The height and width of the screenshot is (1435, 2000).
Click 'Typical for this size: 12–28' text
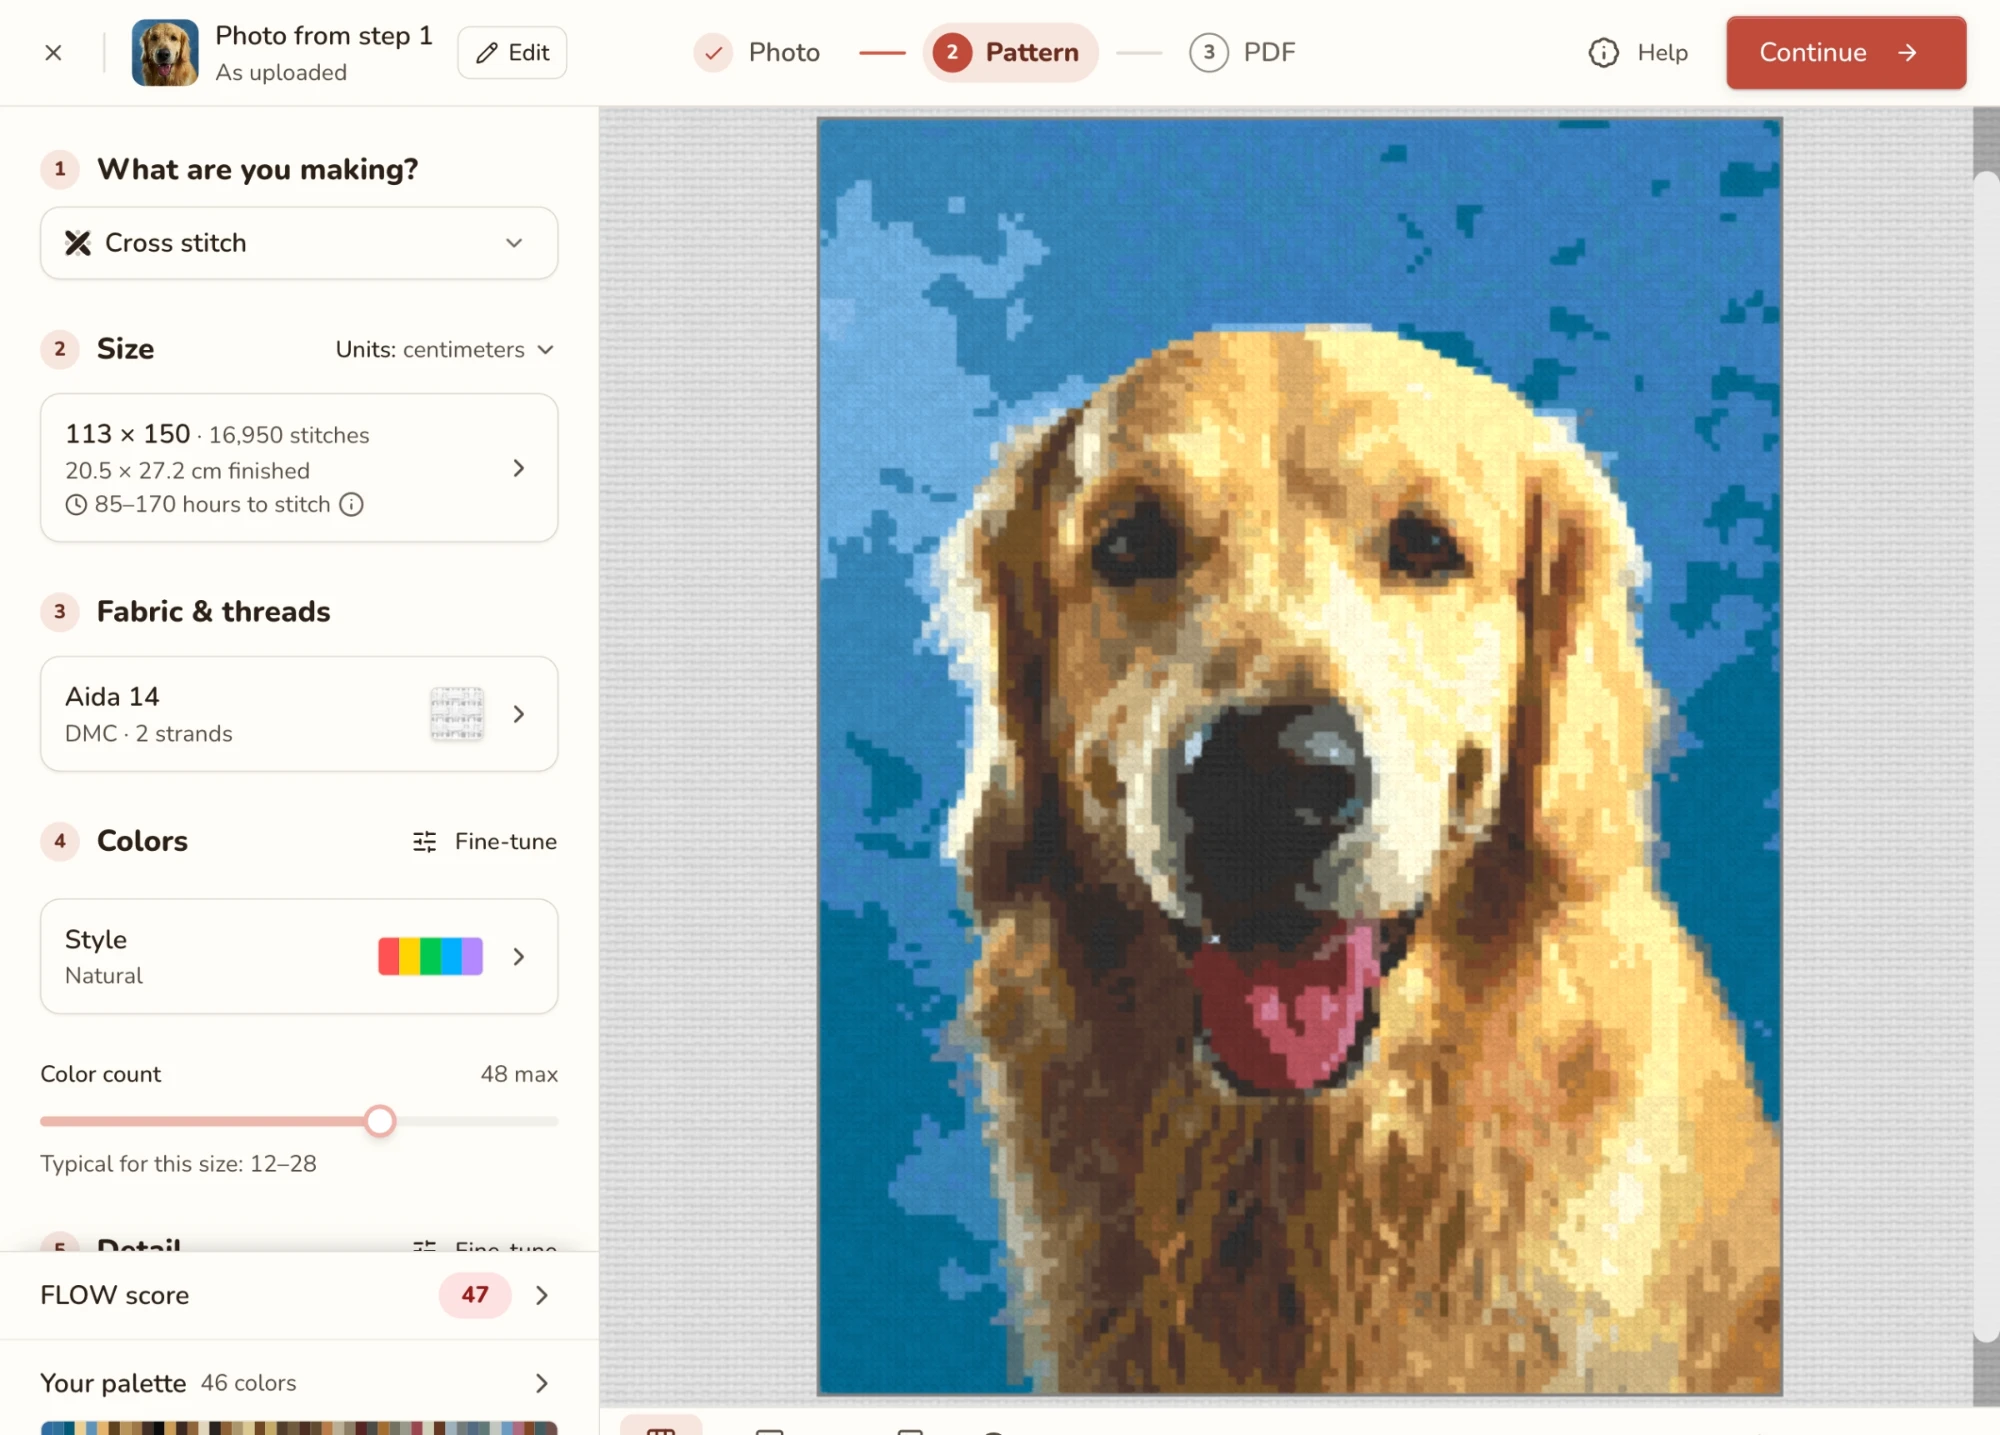178,1164
